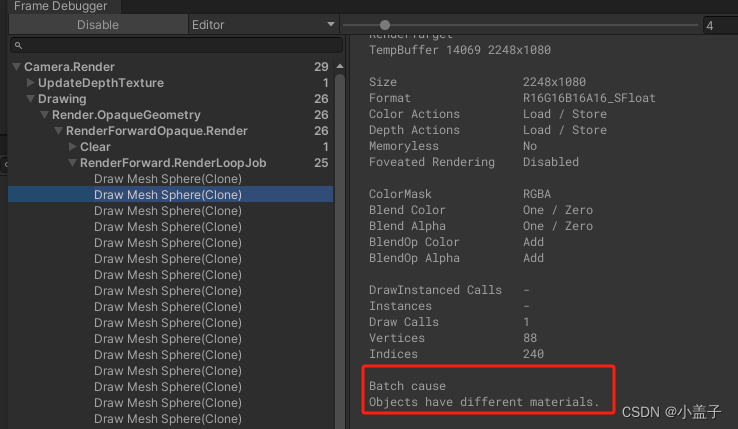Expand the UpdateDepthTexture node
The height and width of the screenshot is (429, 738).
pos(31,82)
